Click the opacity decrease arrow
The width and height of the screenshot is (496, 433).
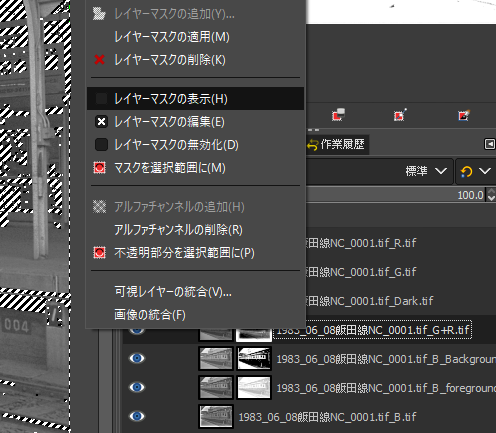(491, 199)
